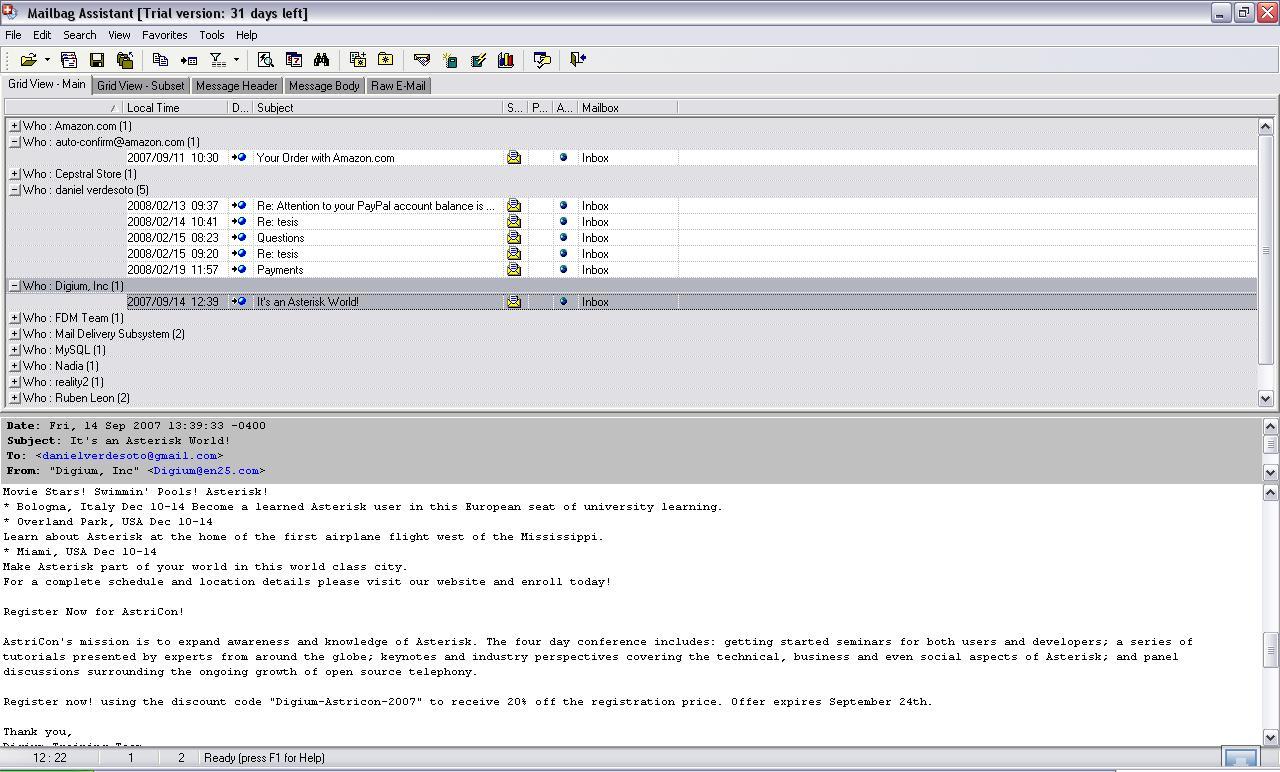Click the open folder toolbar icon

click(29, 60)
